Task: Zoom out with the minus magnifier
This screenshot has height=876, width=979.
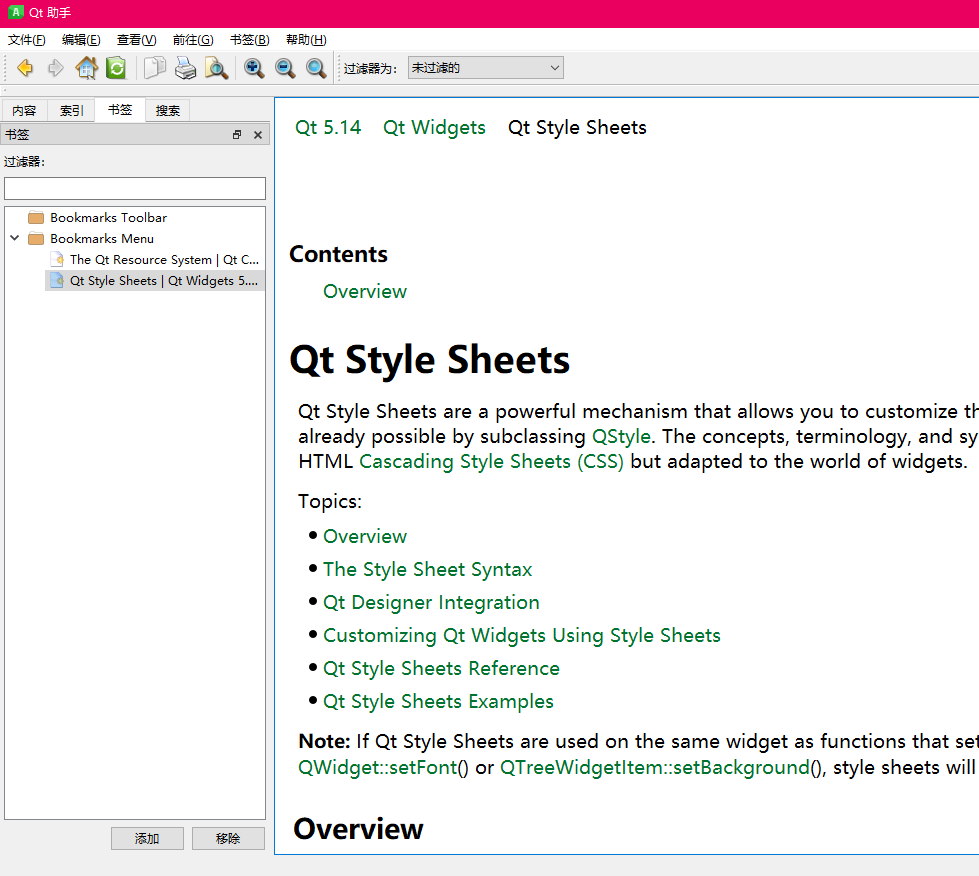Action: (x=285, y=67)
